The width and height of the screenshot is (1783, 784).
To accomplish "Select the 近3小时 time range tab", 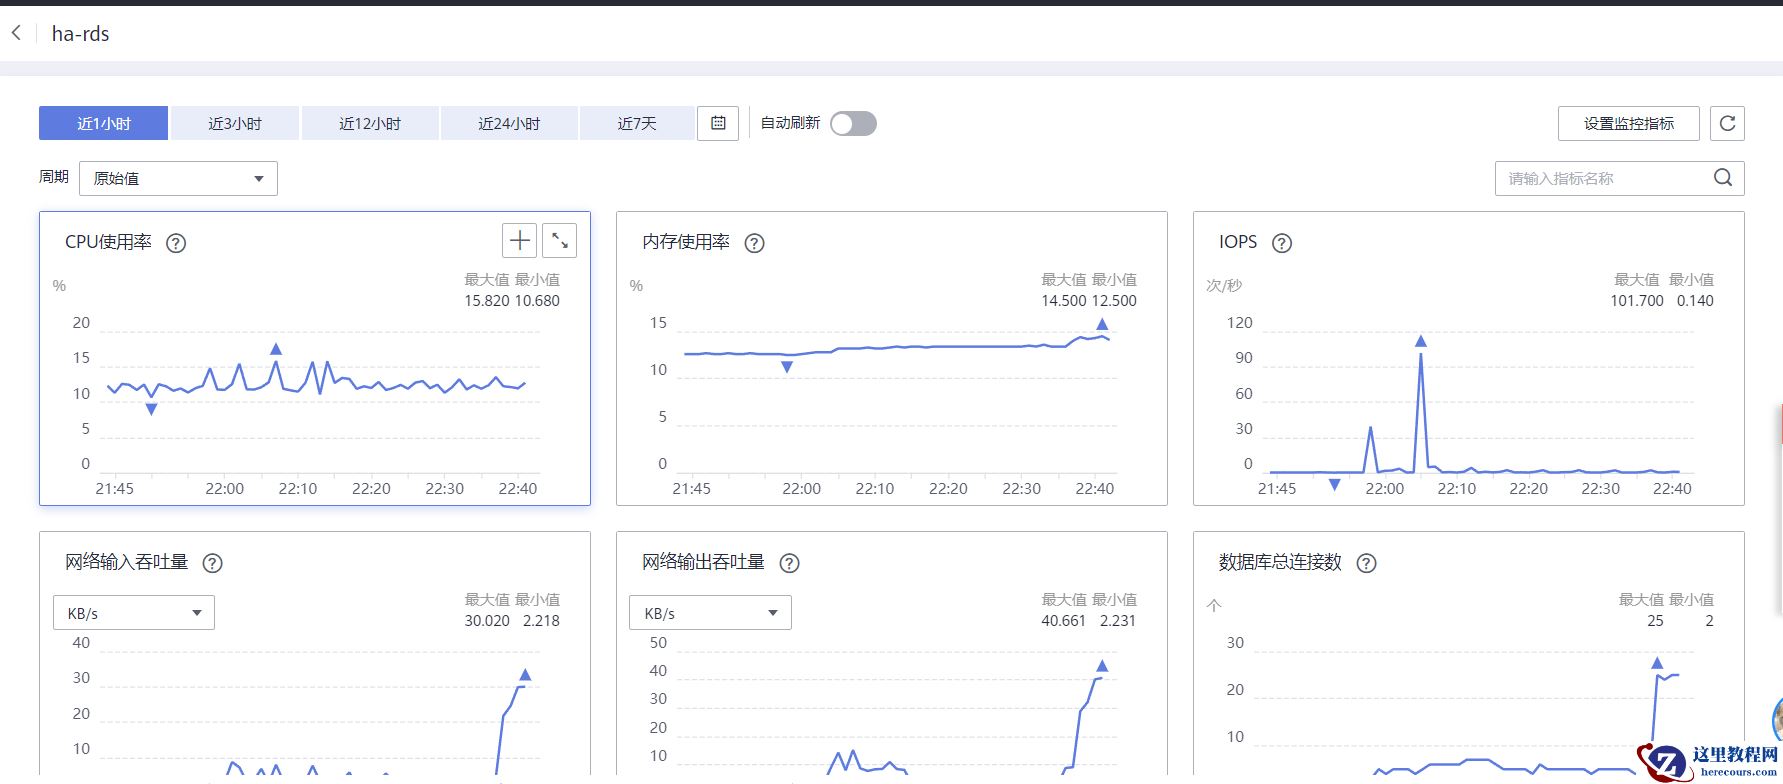I will click(x=235, y=123).
